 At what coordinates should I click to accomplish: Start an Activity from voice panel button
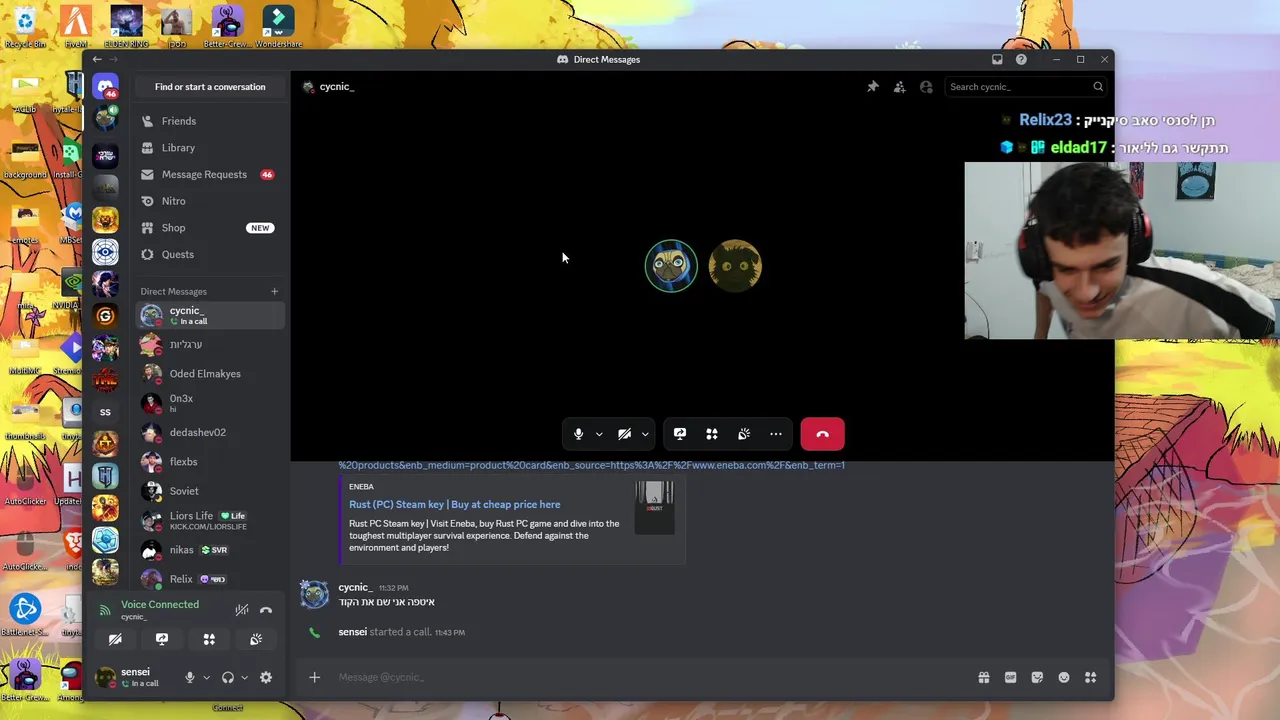209,639
